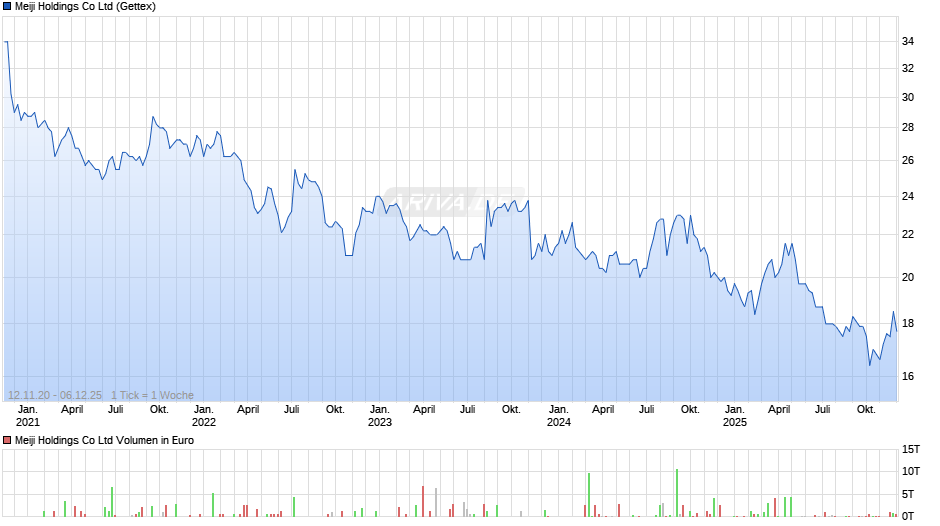
Task: Click the volume axis value 0T
Action: [908, 516]
